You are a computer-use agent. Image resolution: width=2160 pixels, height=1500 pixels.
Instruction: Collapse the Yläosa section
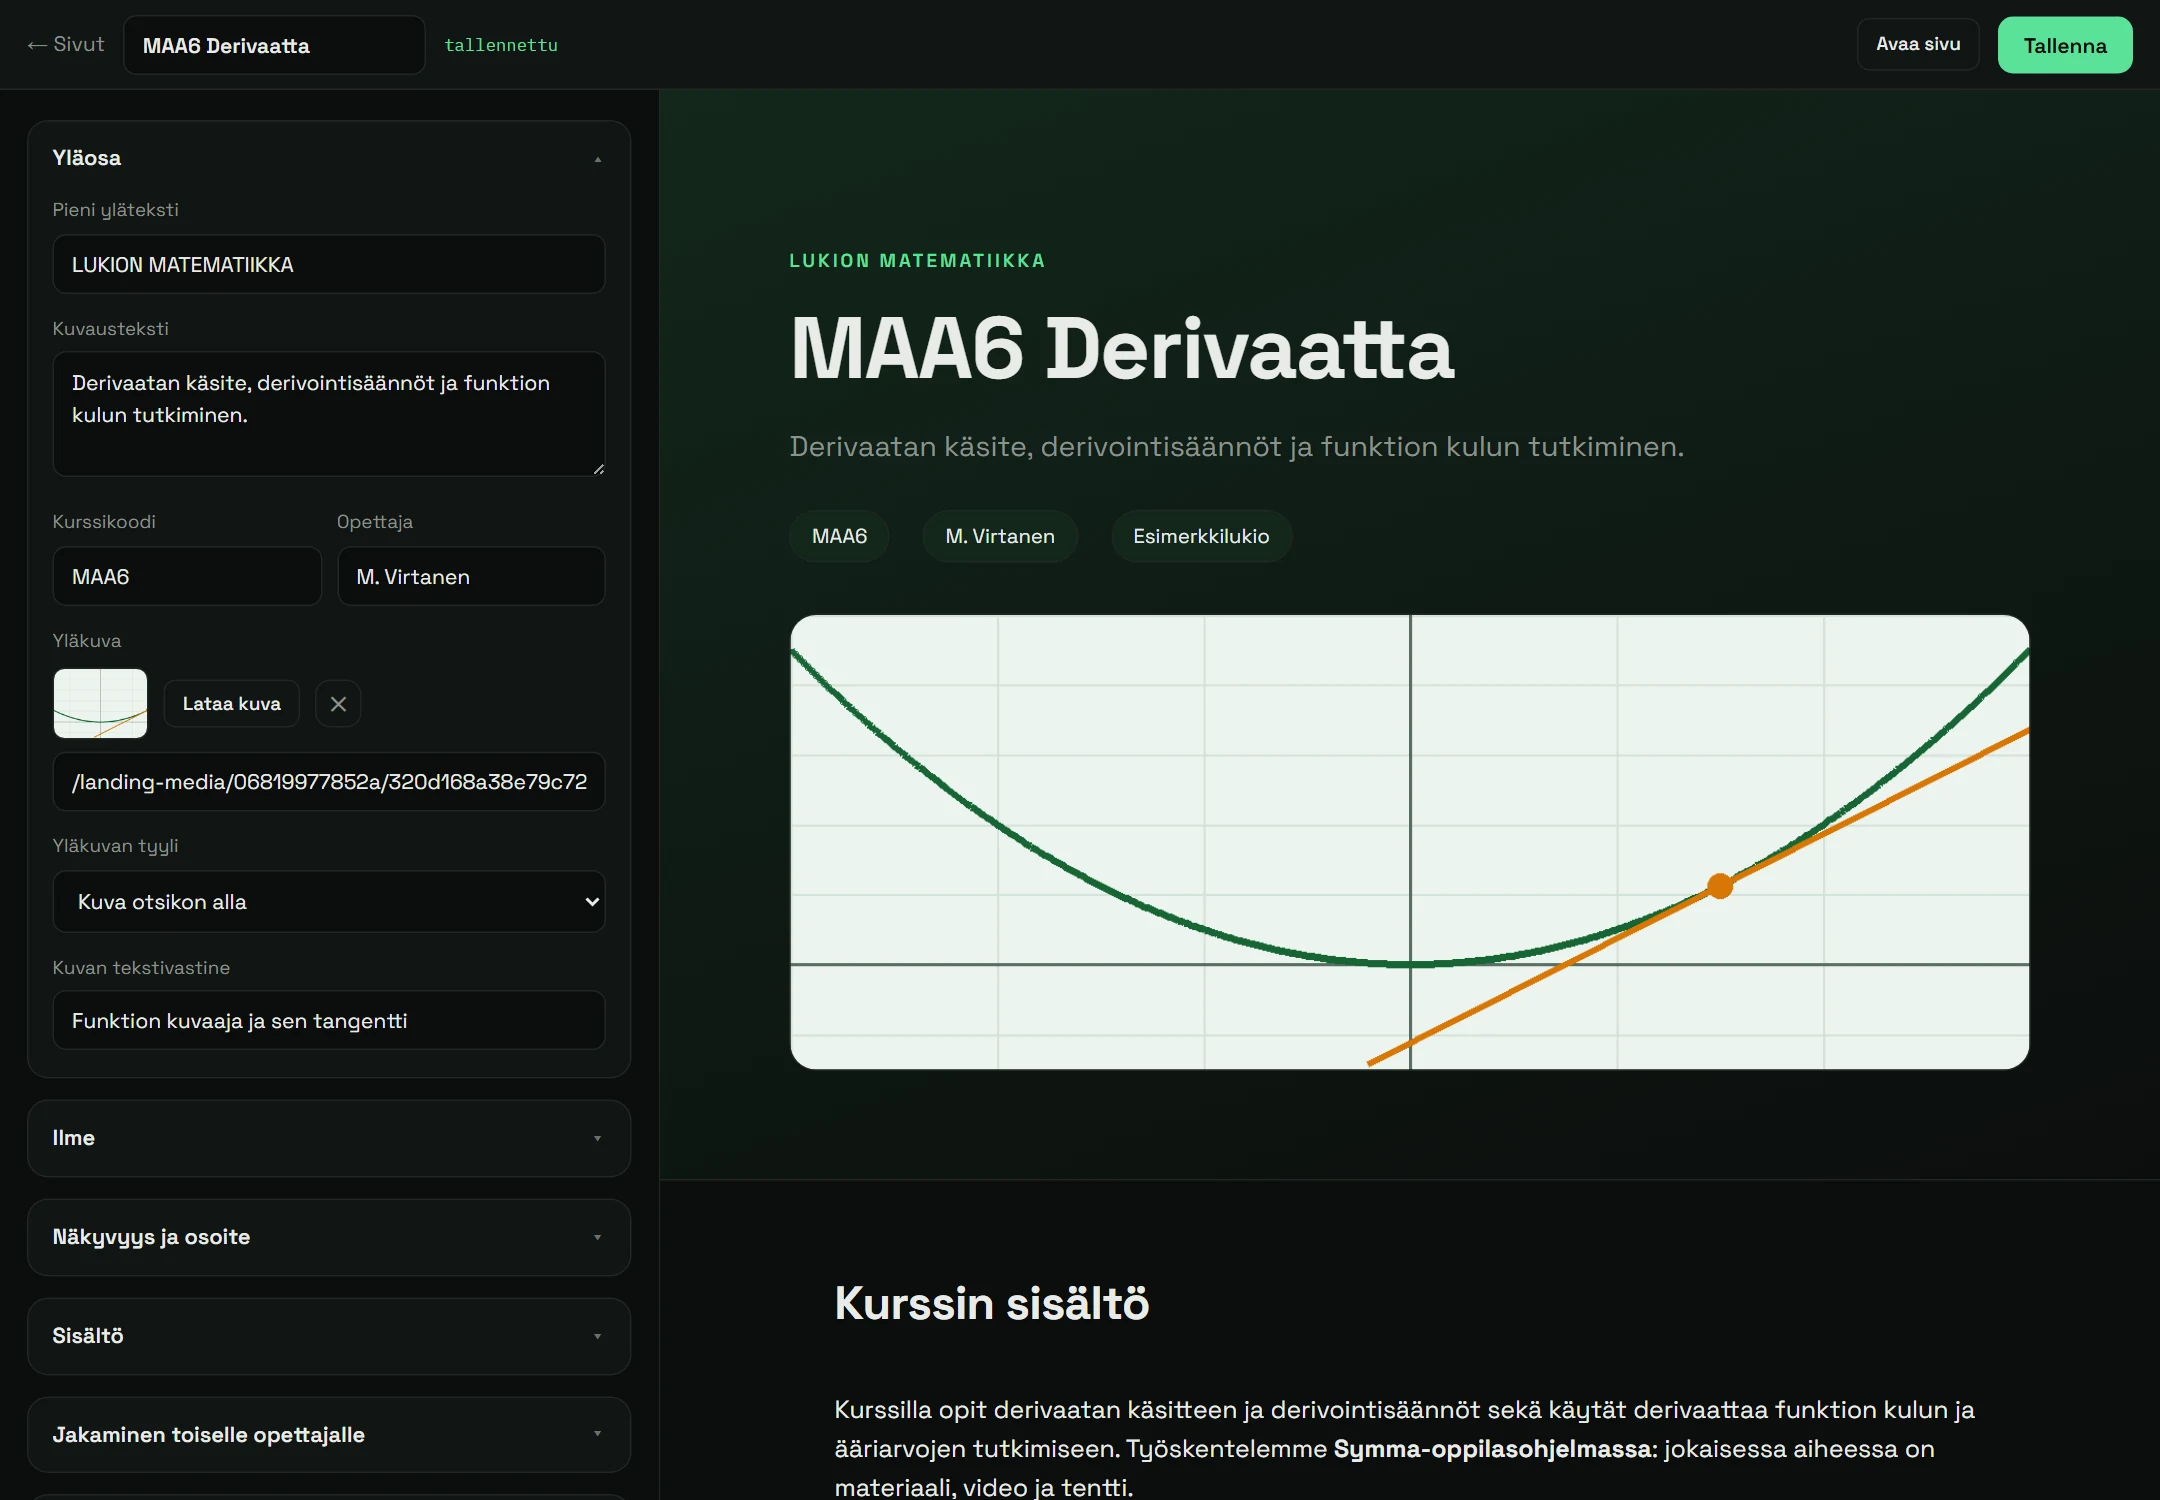328,158
